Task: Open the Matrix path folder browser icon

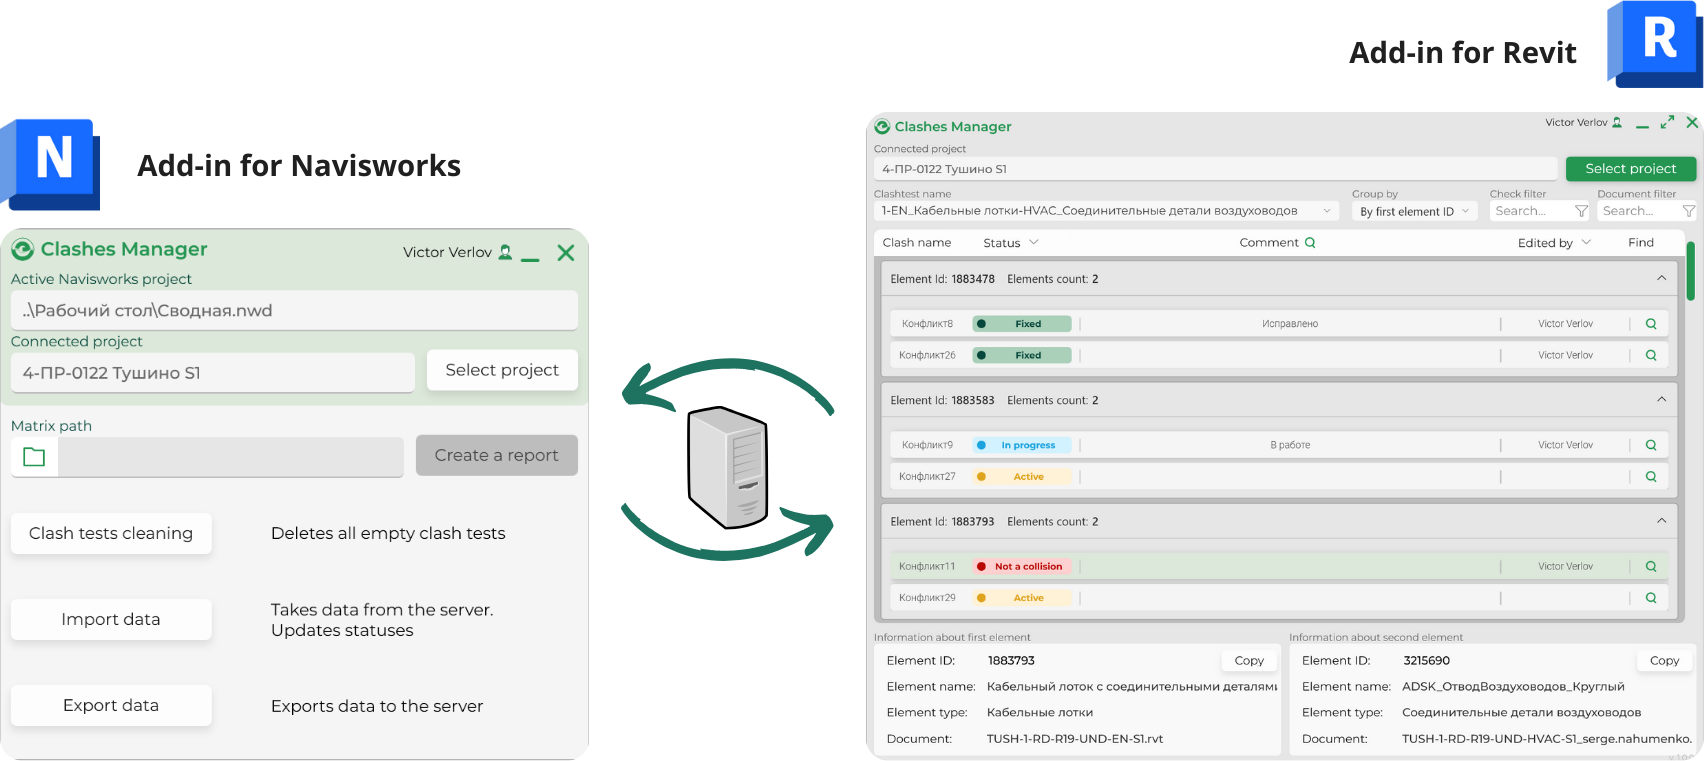Action: click(x=34, y=457)
